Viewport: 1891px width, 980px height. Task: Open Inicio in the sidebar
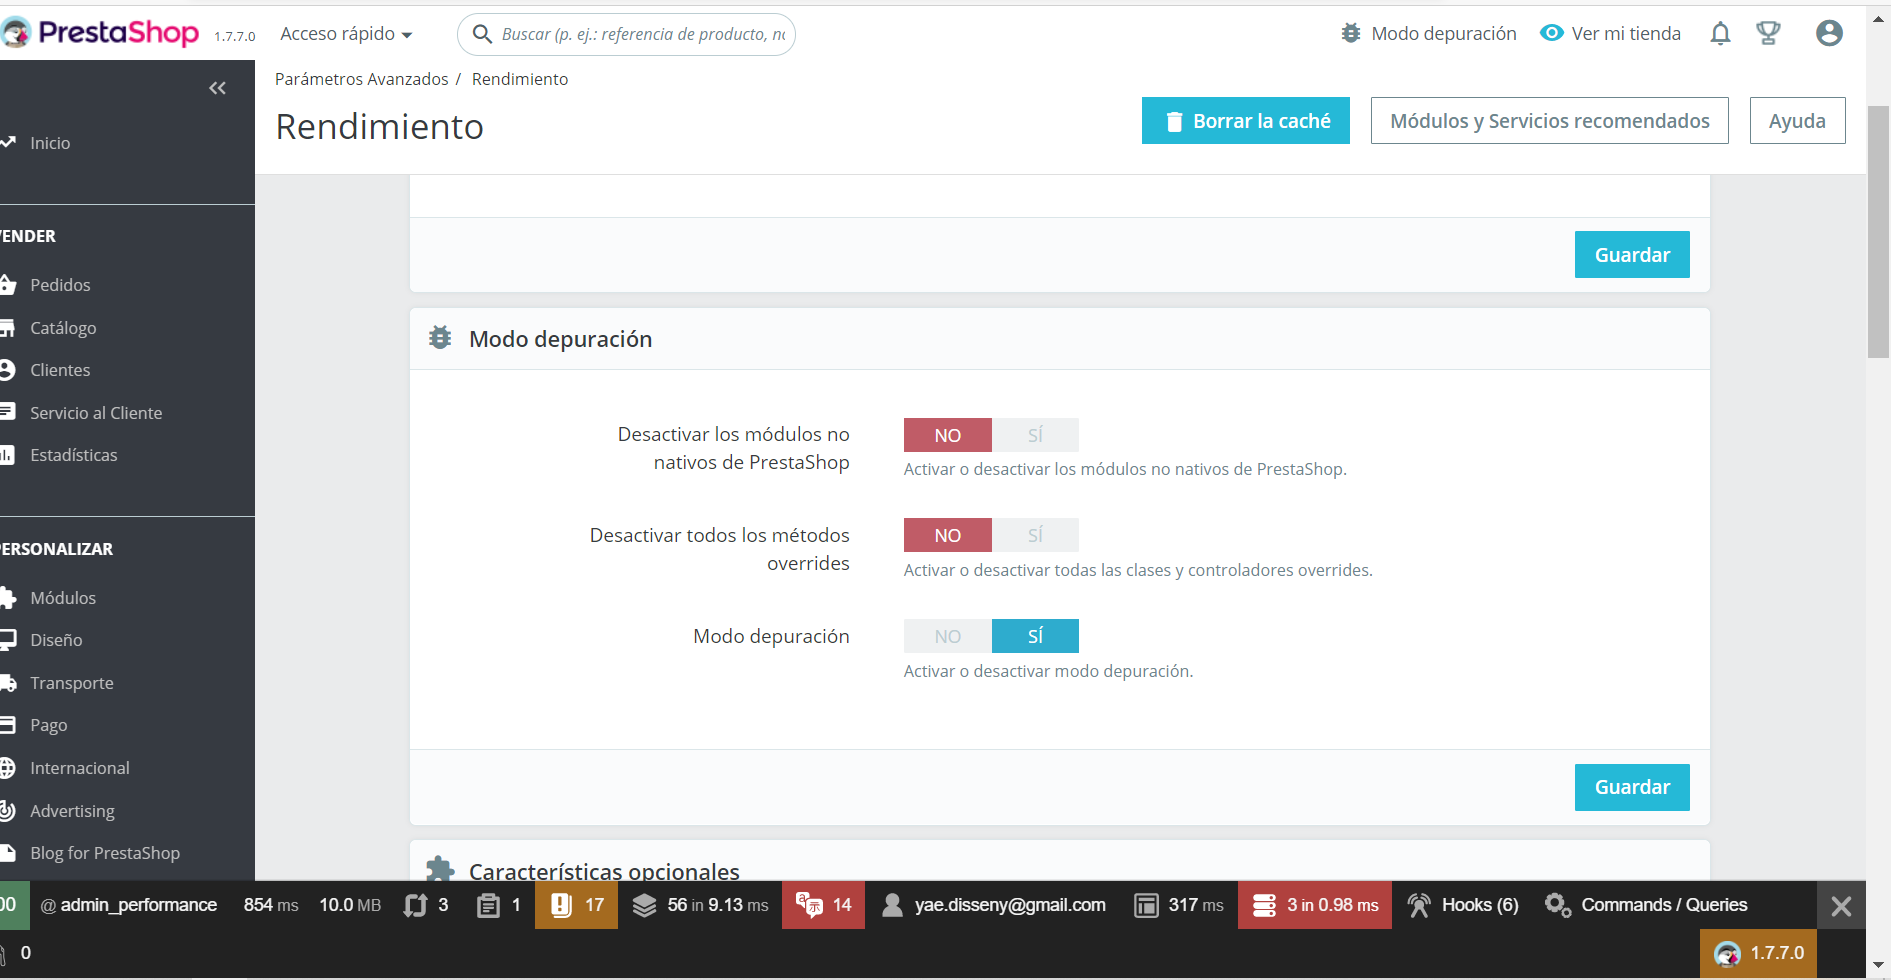click(x=50, y=143)
